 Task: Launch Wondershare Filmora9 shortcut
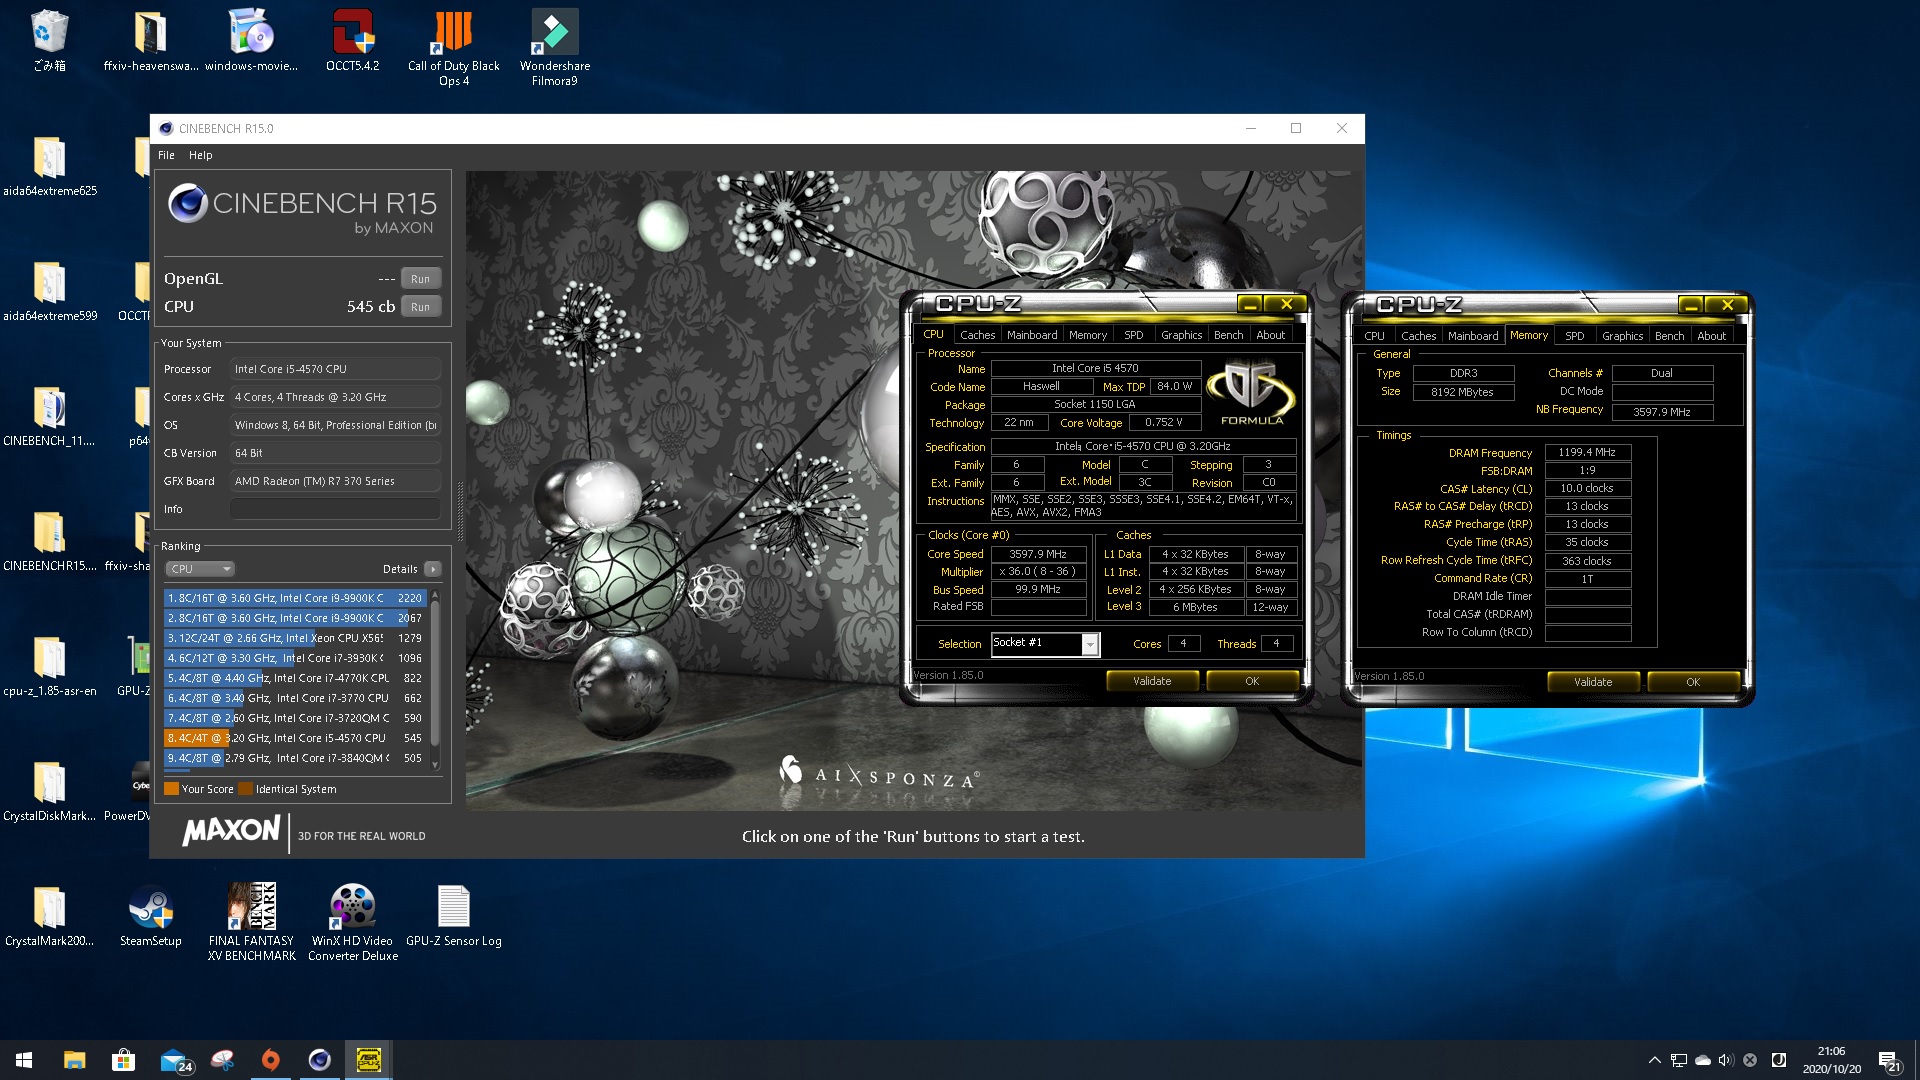click(x=554, y=48)
